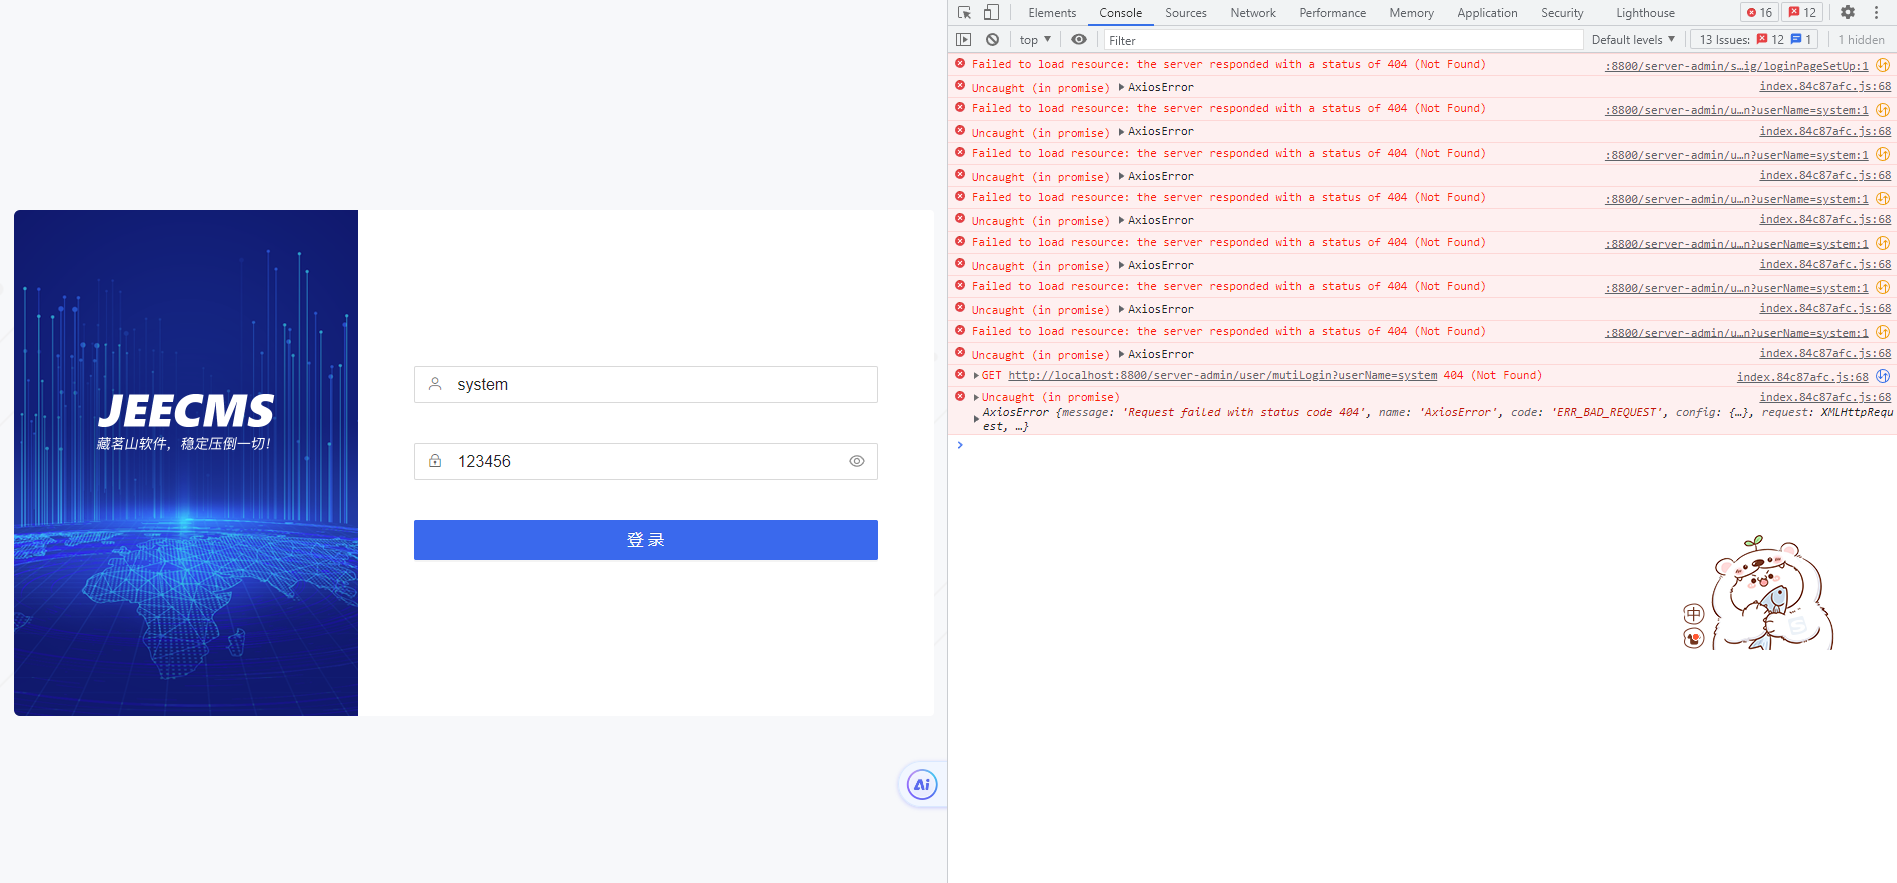Screen dimensions: 1897x883
Task: Open the top JavaScript context dropdown
Action: tap(1035, 40)
